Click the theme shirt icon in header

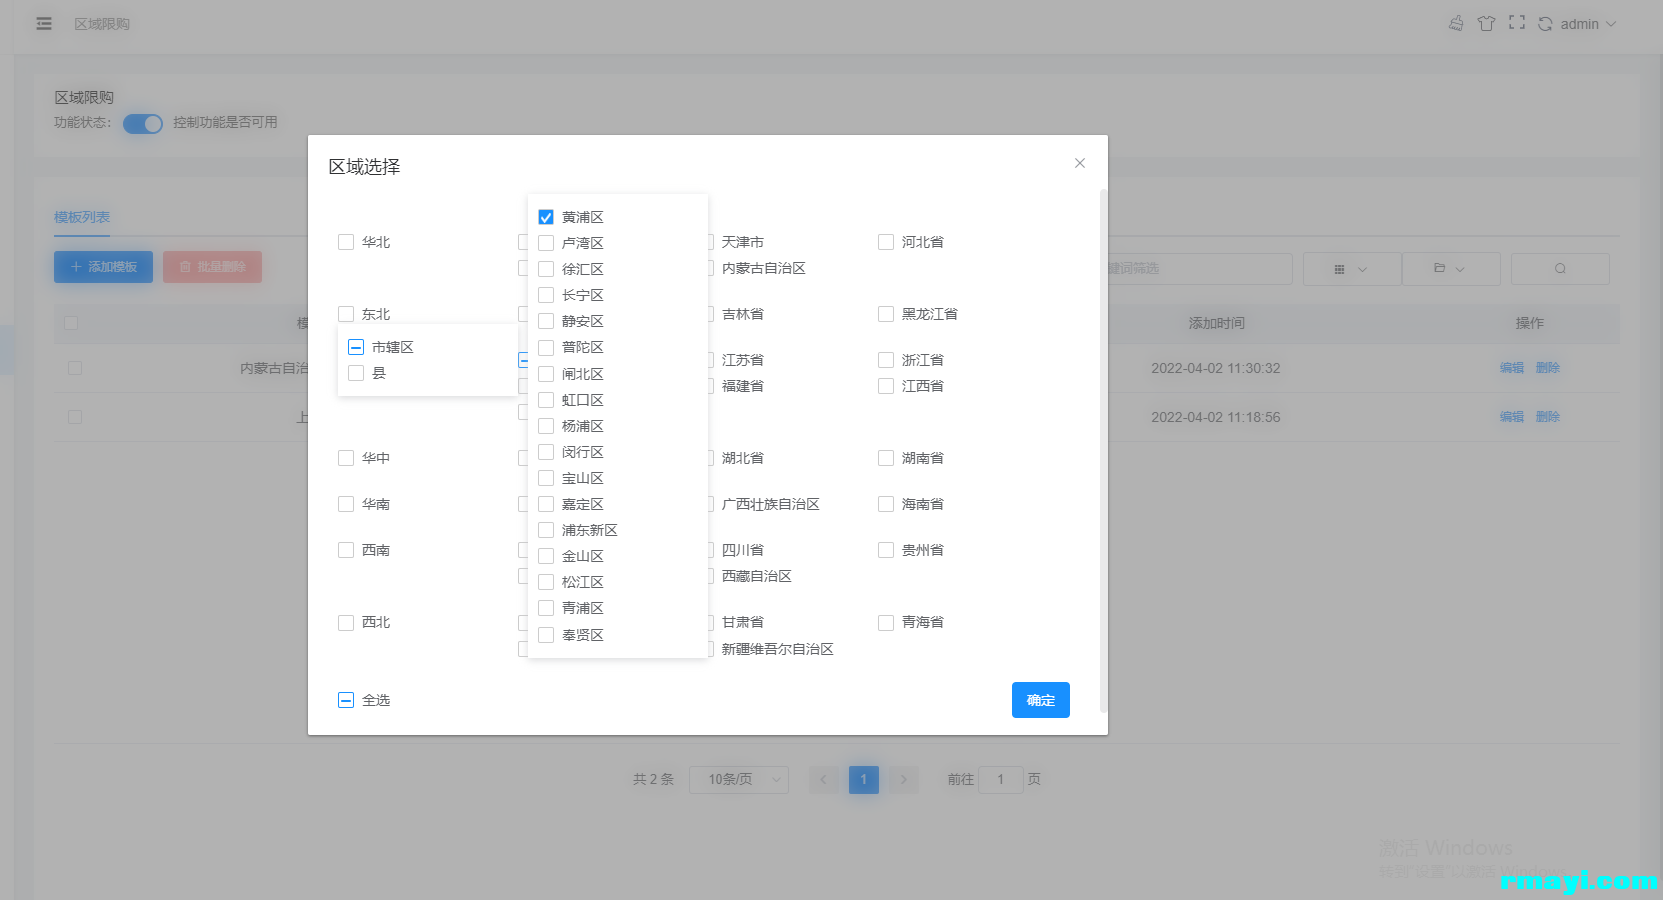coord(1487,23)
